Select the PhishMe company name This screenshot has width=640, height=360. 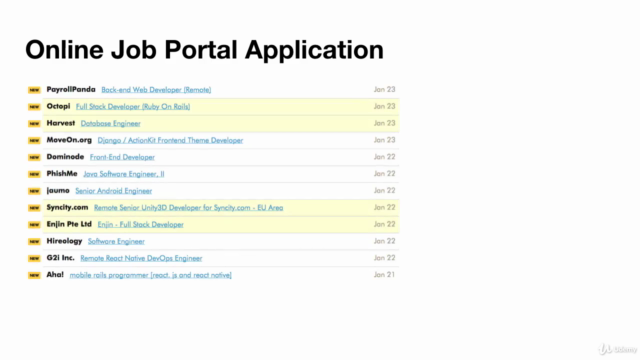click(62, 173)
